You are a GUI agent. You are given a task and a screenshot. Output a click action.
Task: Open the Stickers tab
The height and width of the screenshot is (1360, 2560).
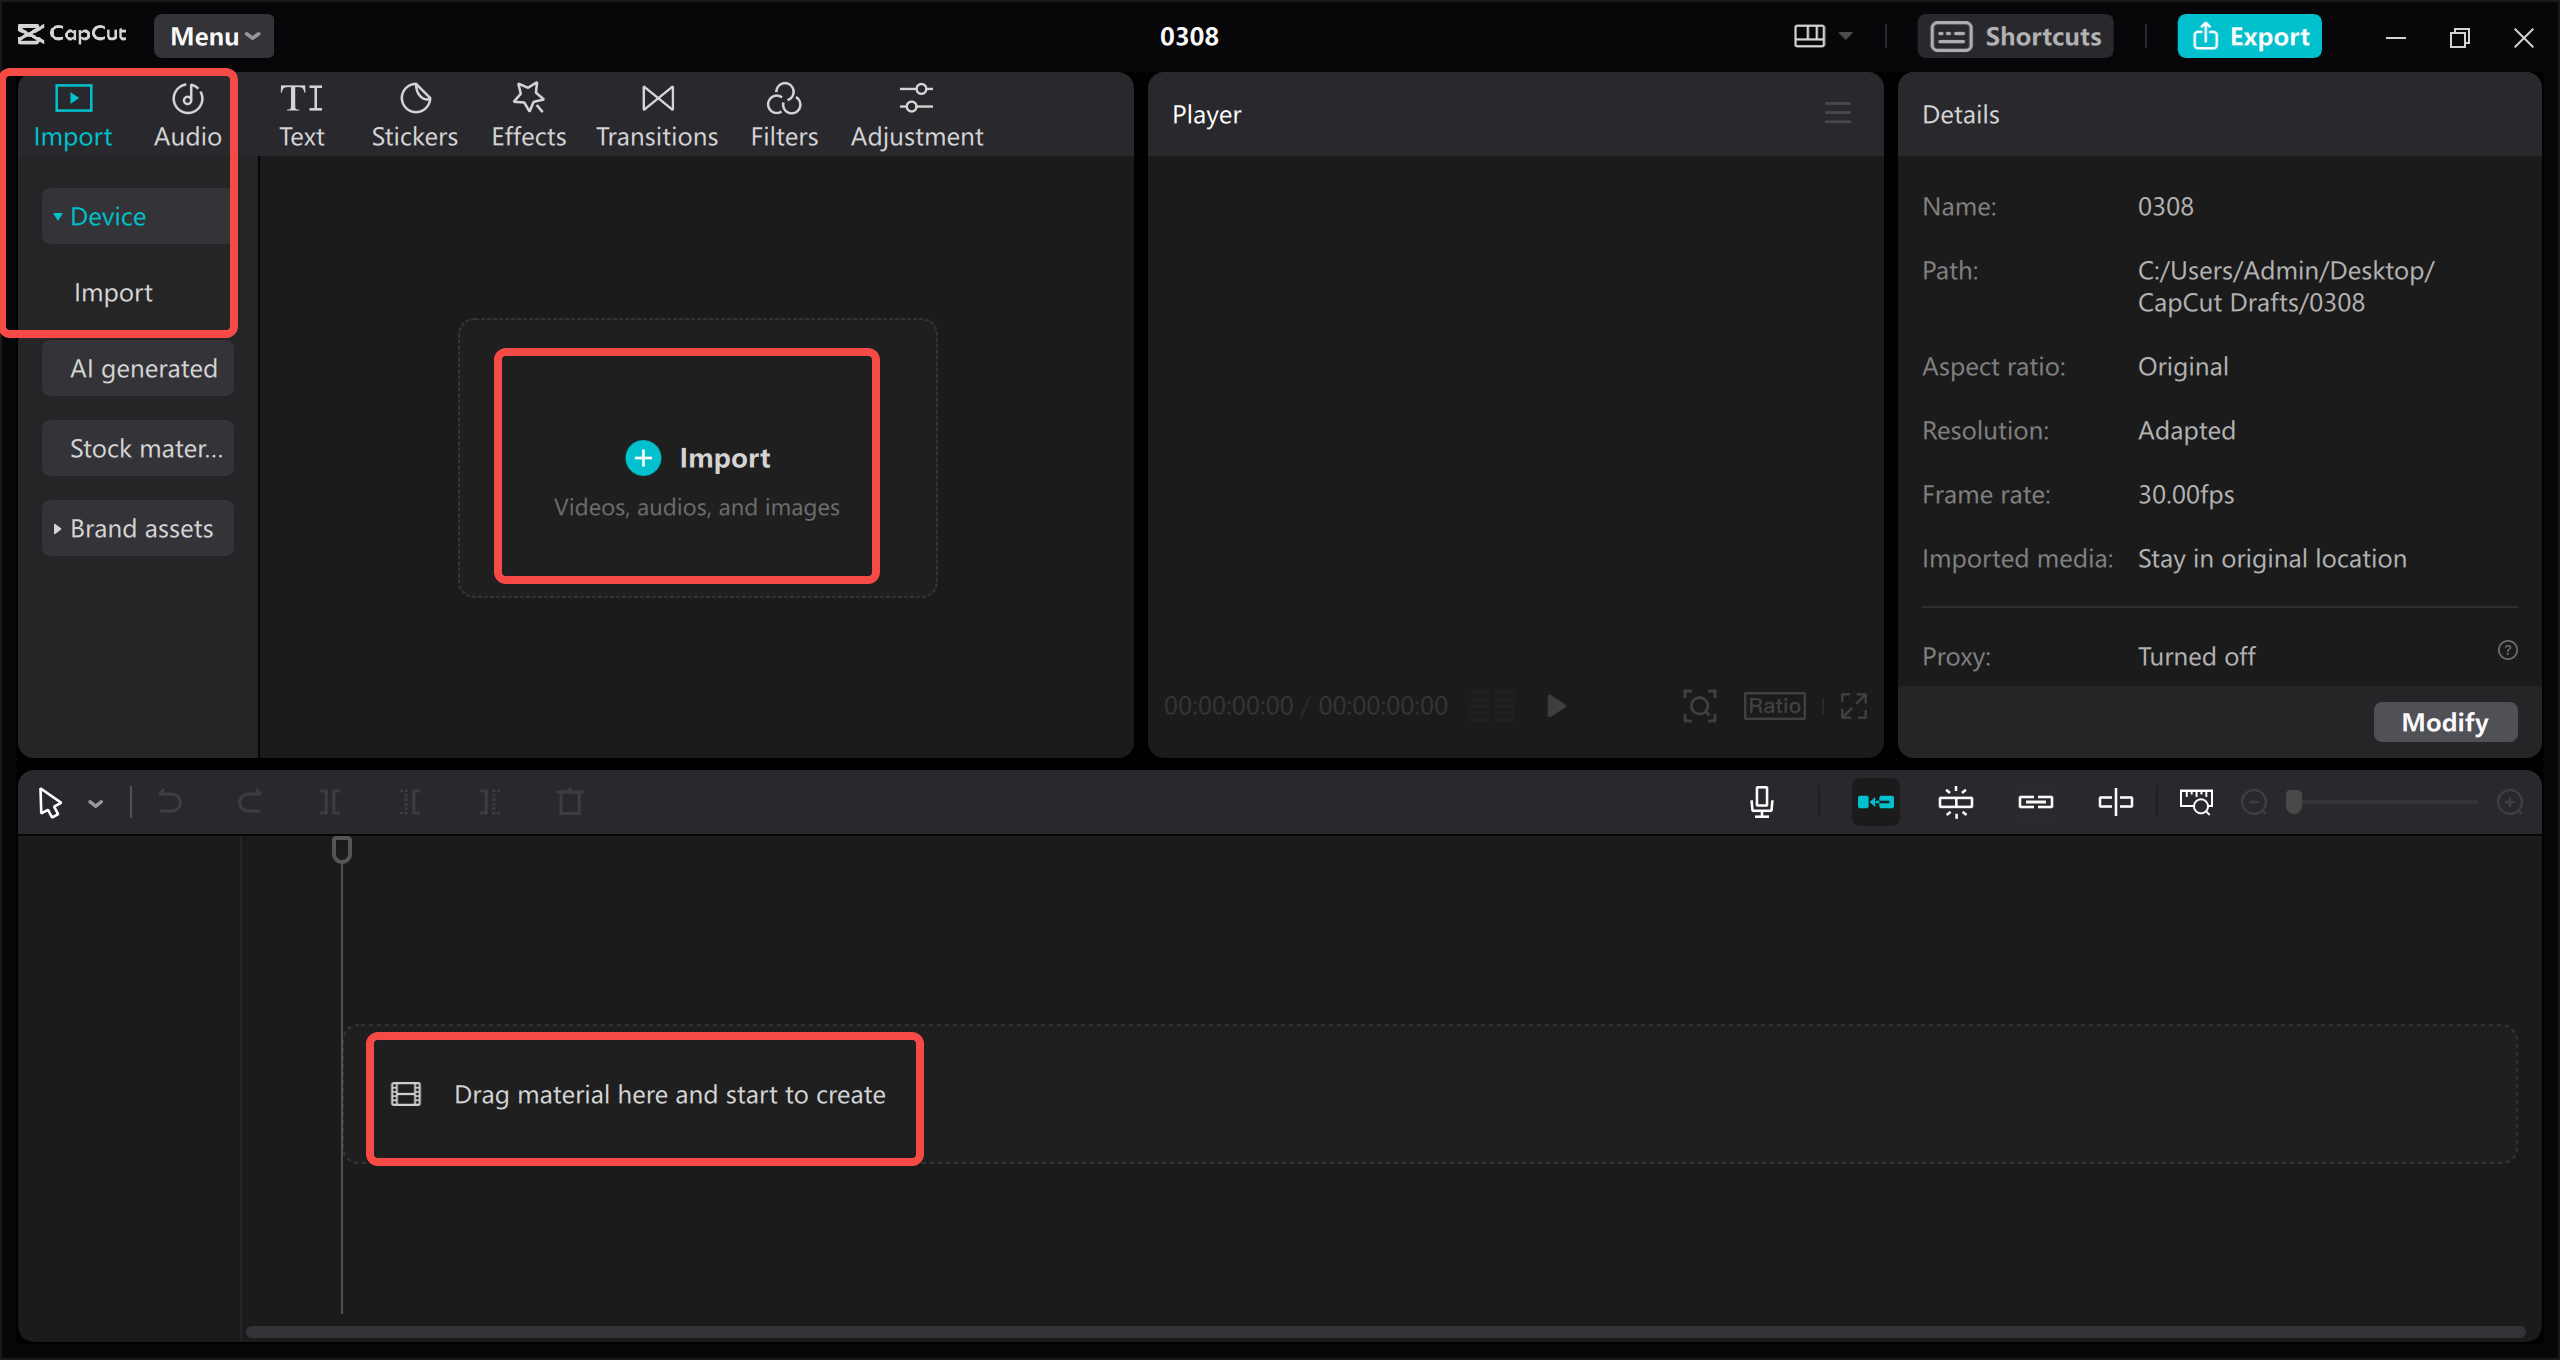(x=414, y=115)
